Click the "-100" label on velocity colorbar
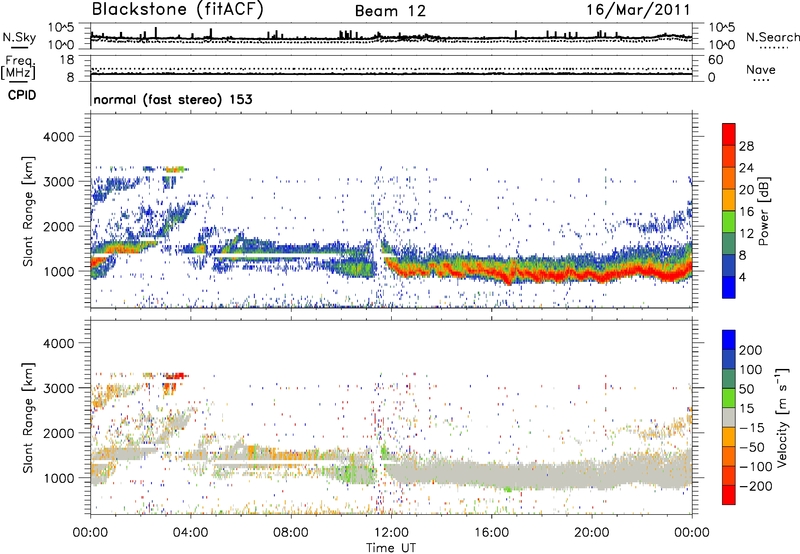The width and height of the screenshot is (800, 554). 755,467
